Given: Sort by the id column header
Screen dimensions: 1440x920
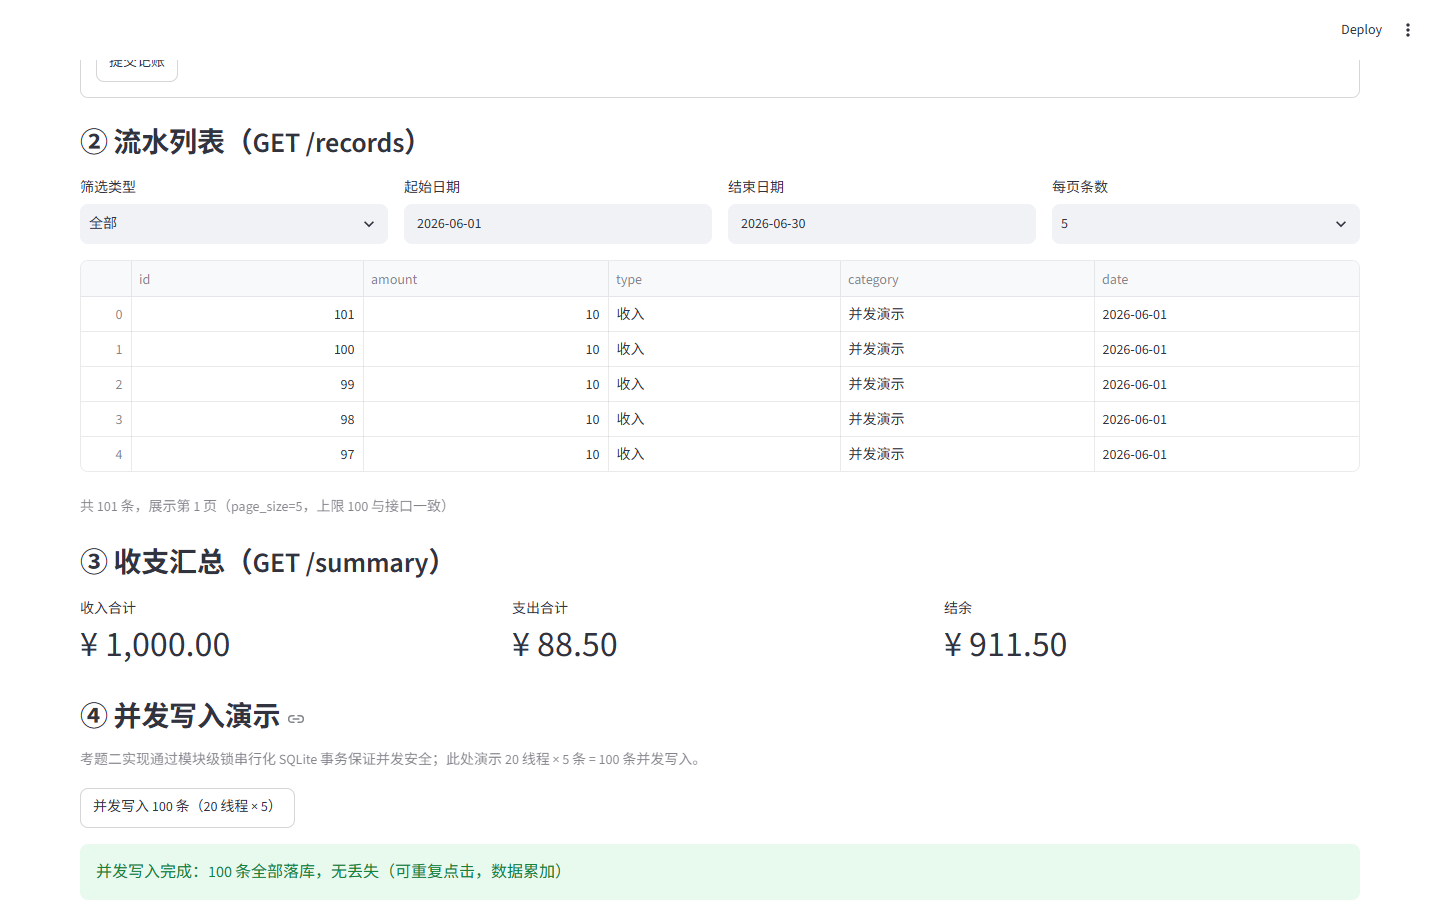Looking at the screenshot, I should click(x=247, y=279).
